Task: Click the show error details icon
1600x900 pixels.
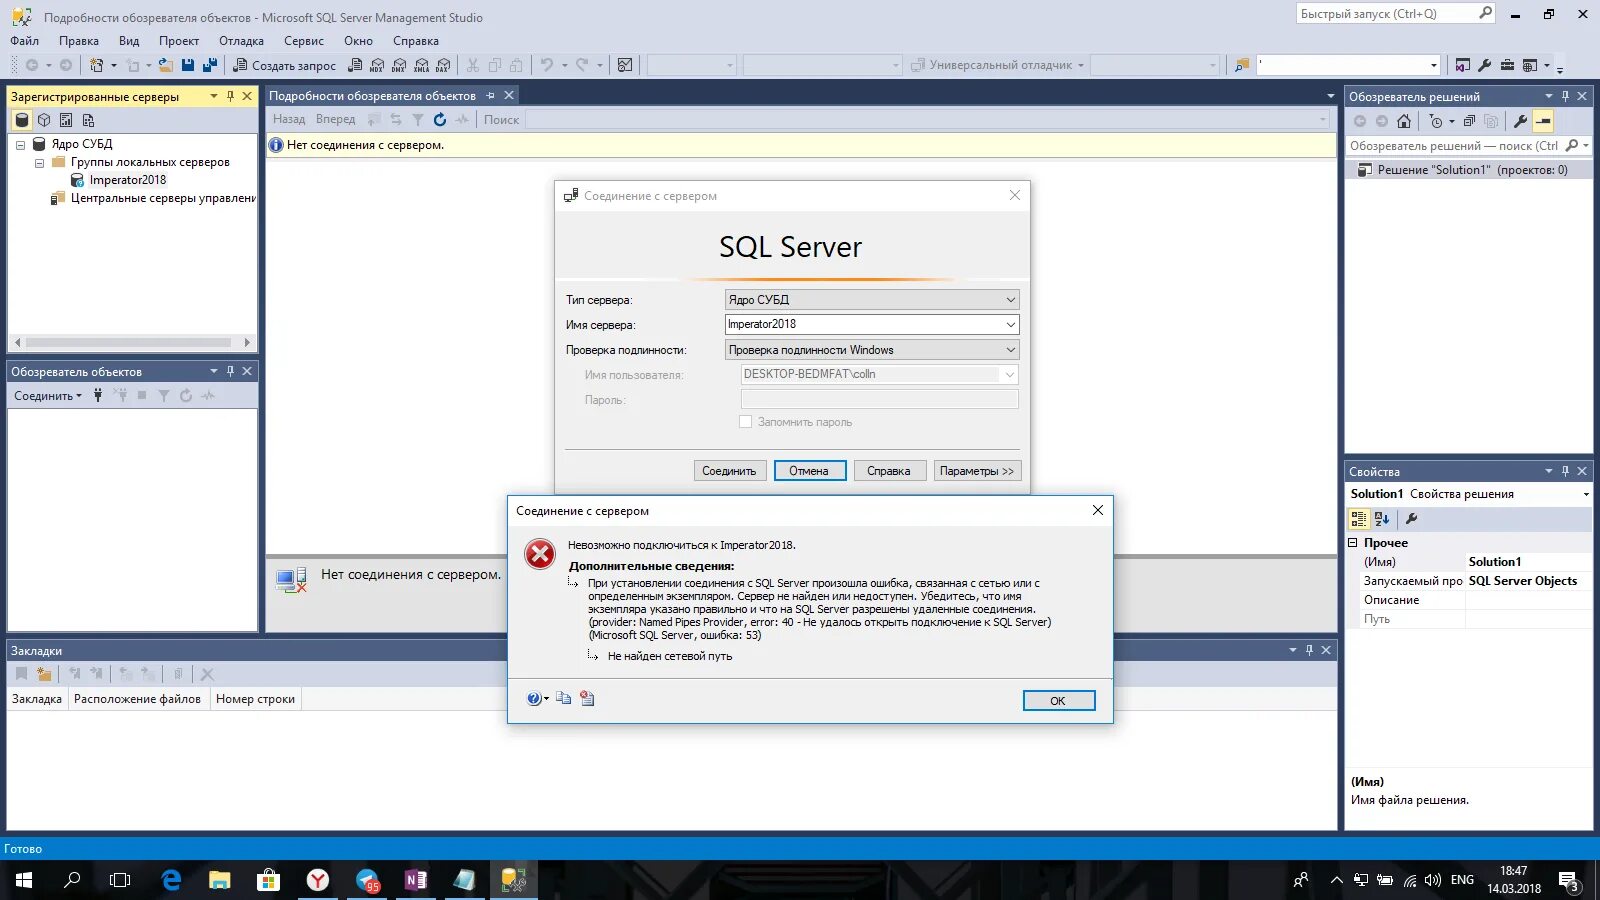Action: [x=587, y=698]
